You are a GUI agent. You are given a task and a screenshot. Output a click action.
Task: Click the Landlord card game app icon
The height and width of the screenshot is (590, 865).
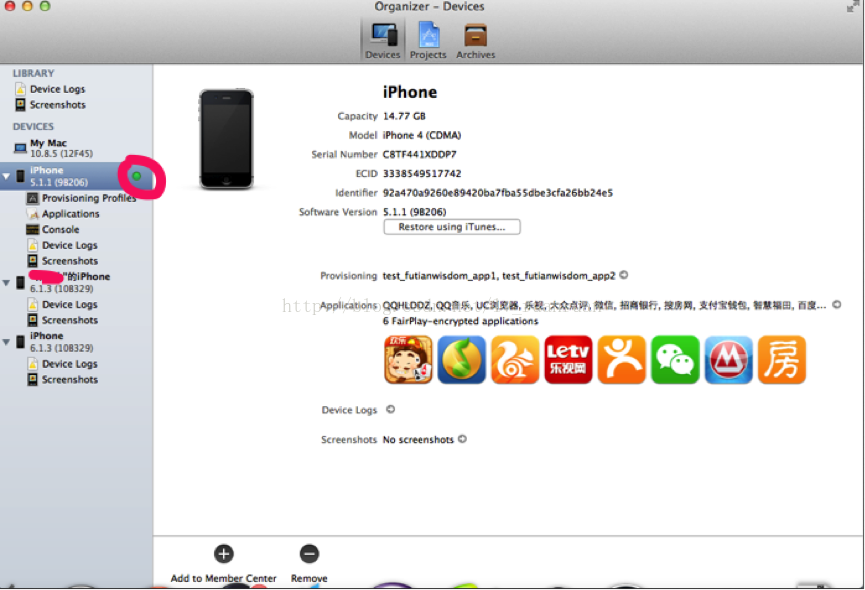[408, 360]
